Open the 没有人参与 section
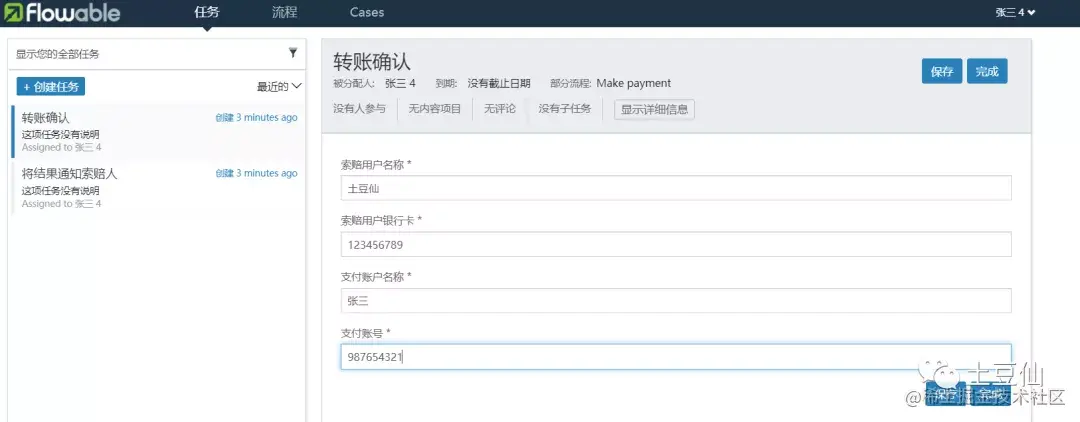1080x422 pixels. (x=360, y=109)
